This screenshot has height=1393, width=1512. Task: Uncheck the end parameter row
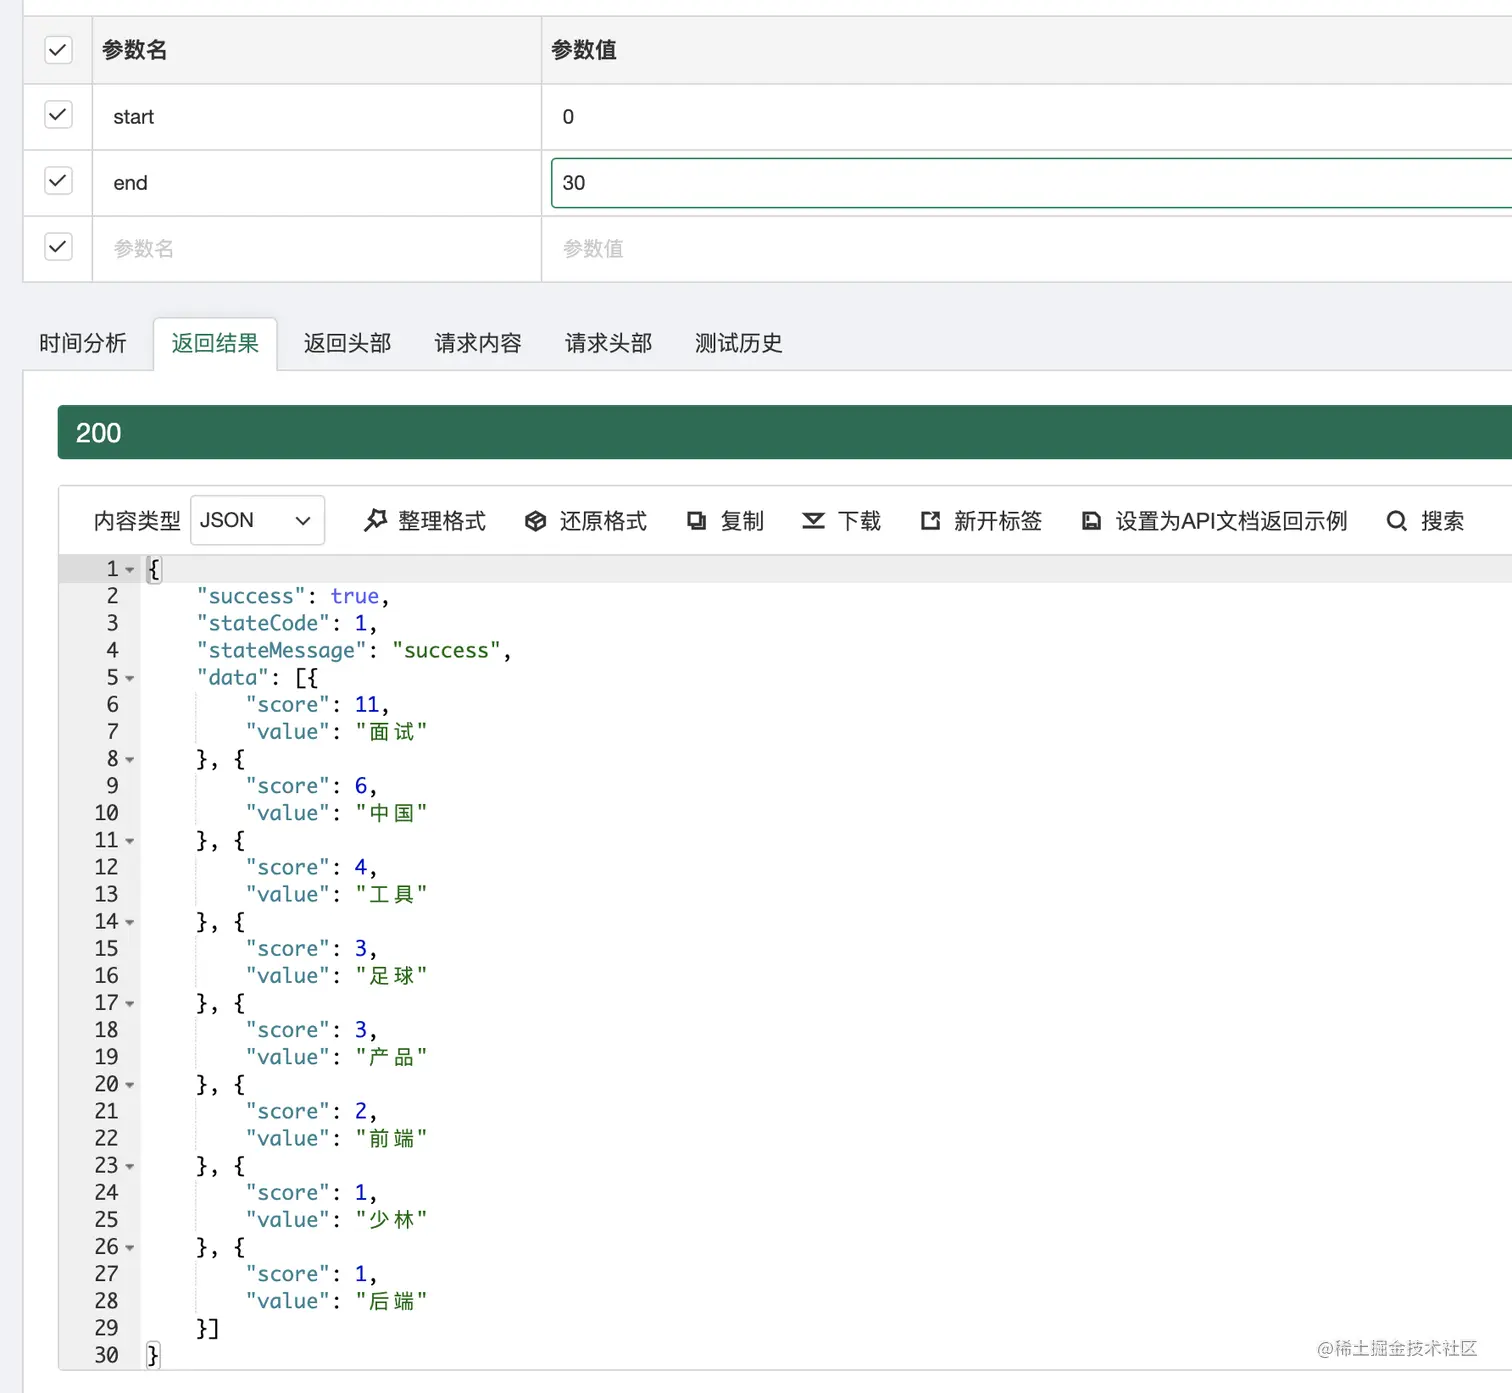pyautogui.click(x=57, y=181)
